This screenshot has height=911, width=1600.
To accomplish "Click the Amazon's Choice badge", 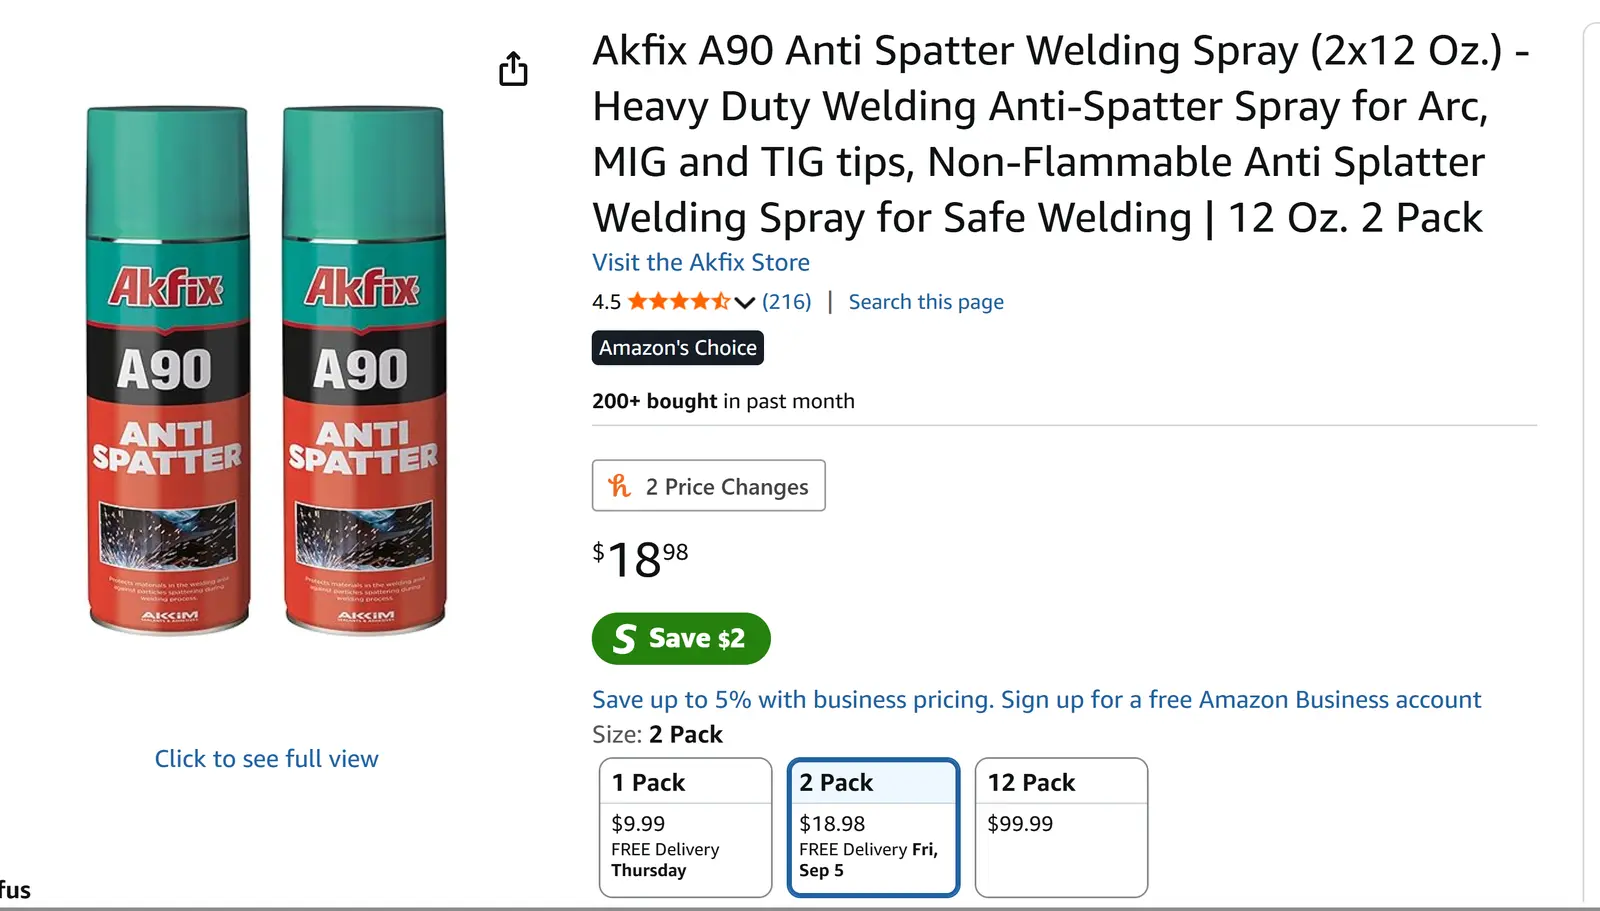I will click(677, 348).
